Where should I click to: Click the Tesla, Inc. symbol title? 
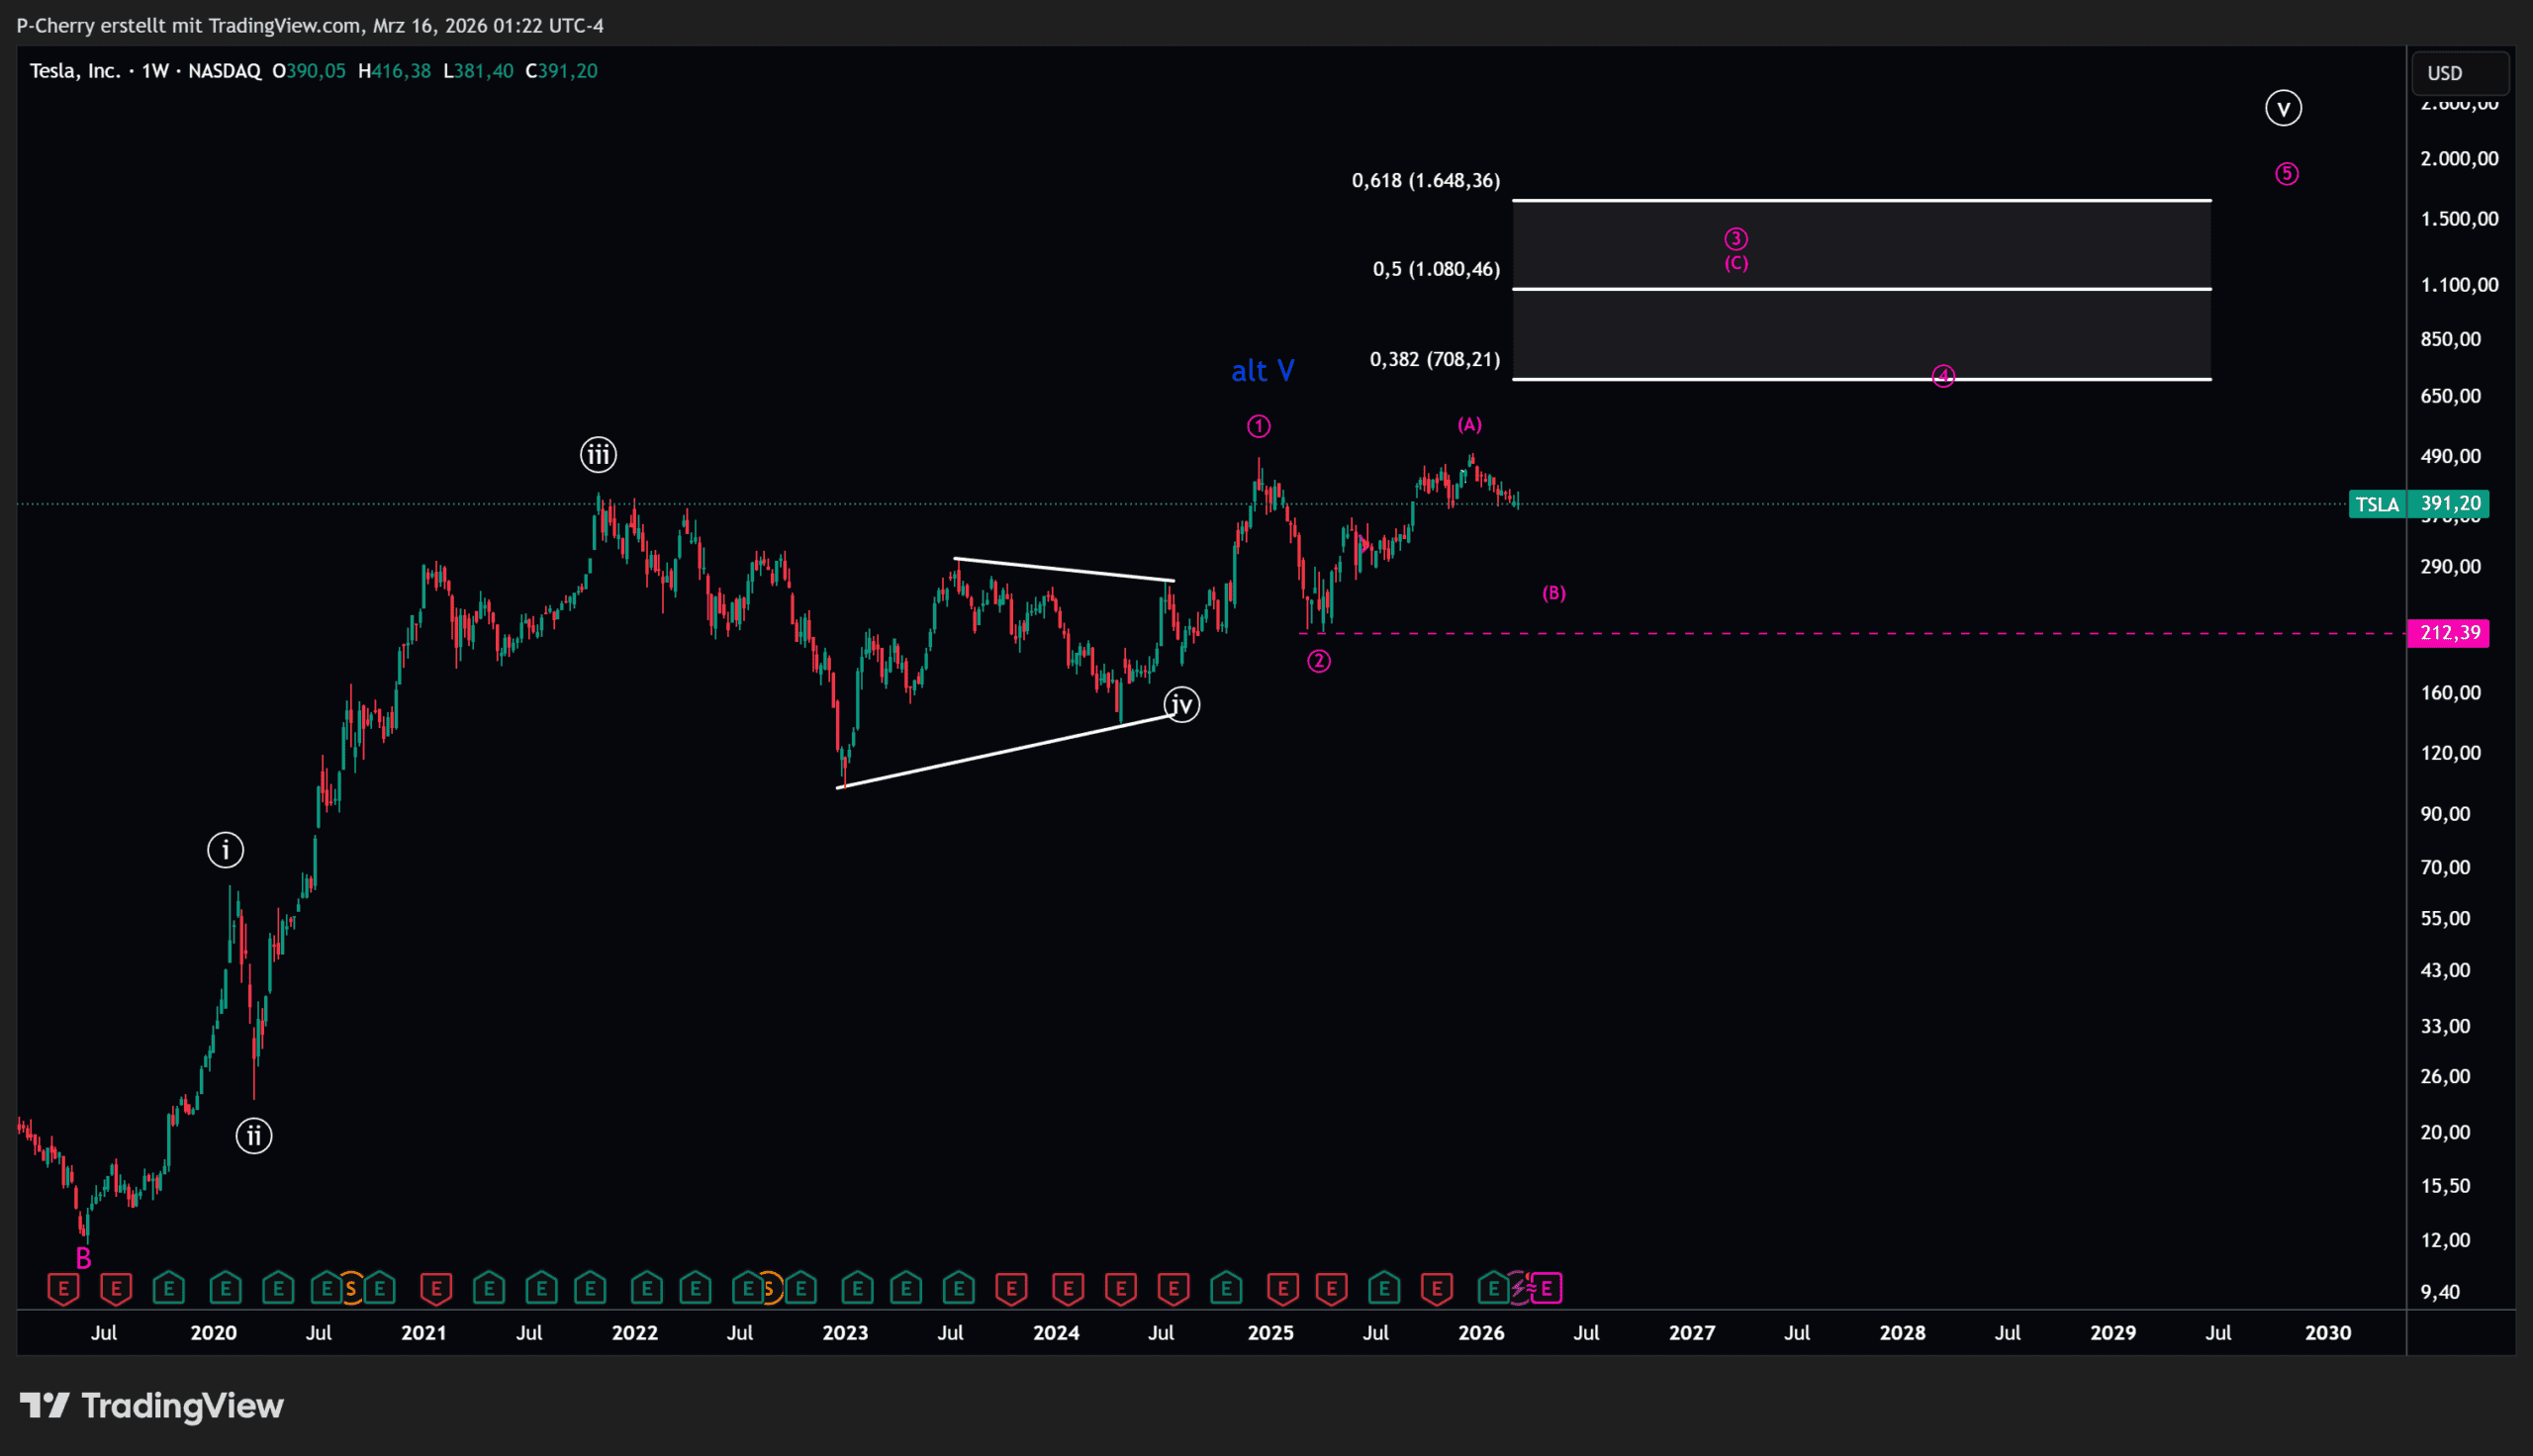coord(75,71)
